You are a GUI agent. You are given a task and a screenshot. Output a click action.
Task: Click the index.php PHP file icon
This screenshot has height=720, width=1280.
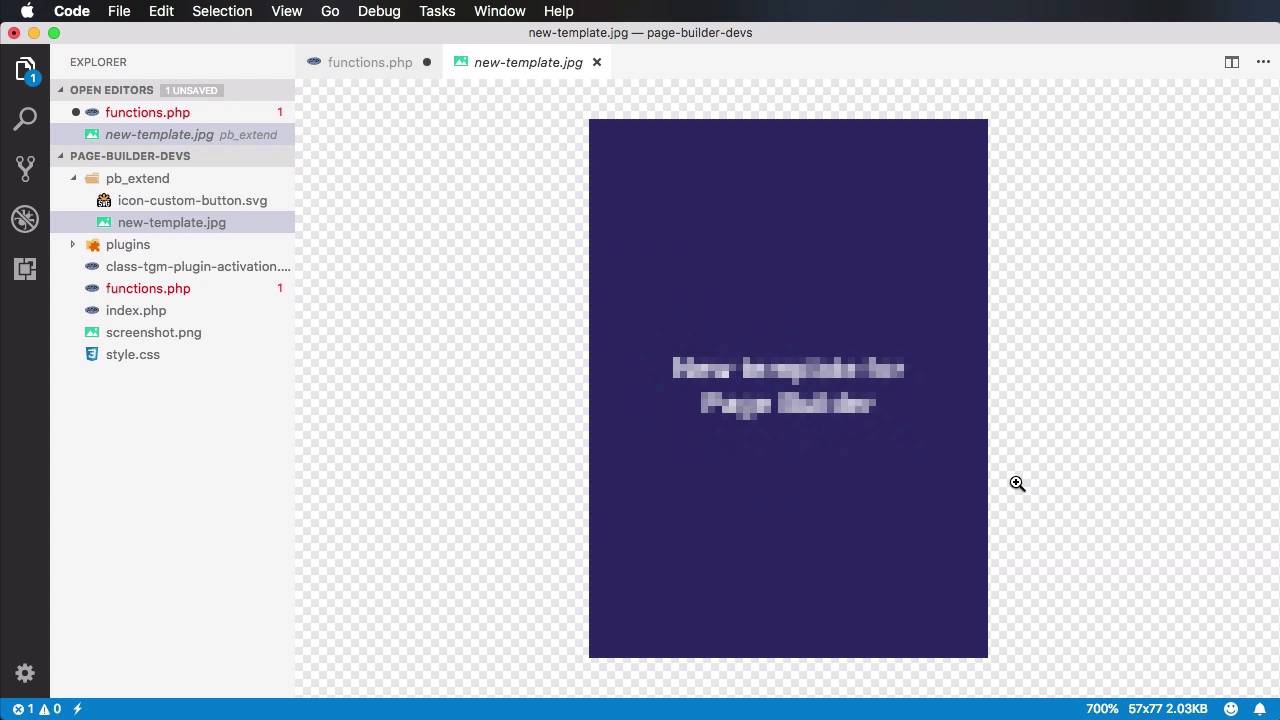pos(92,310)
